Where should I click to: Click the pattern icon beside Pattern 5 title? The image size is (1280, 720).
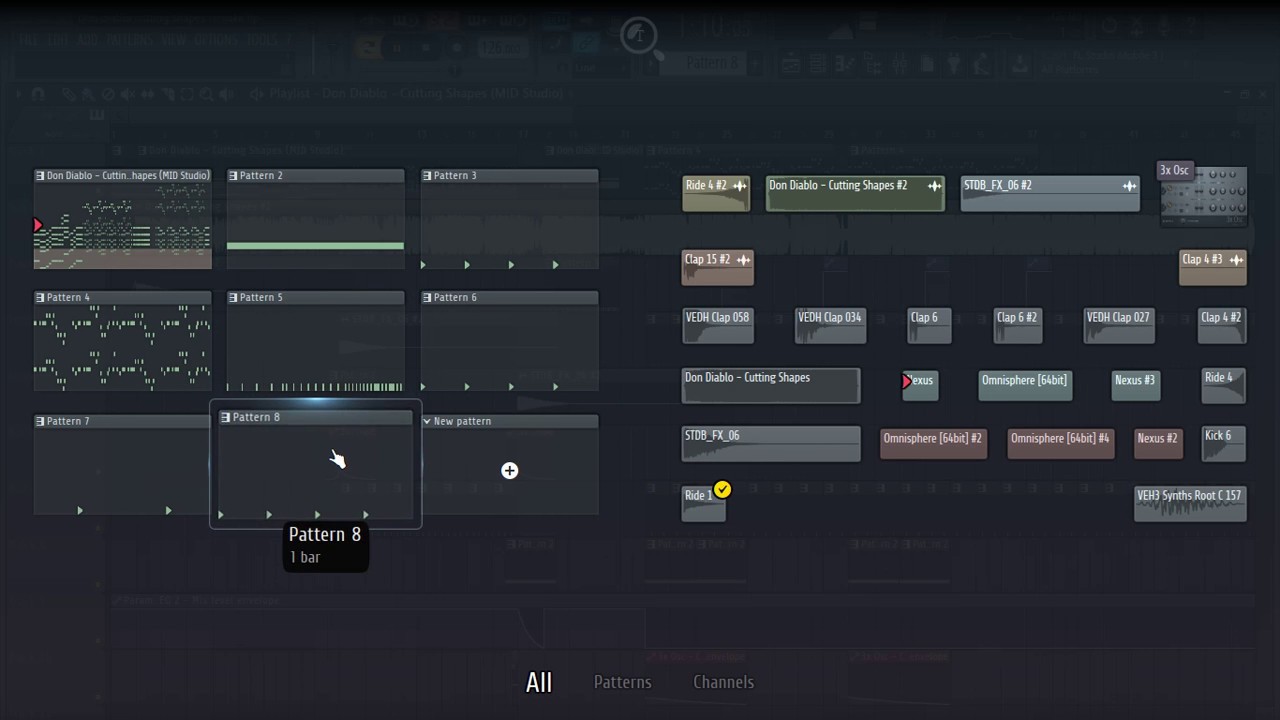pos(233,298)
